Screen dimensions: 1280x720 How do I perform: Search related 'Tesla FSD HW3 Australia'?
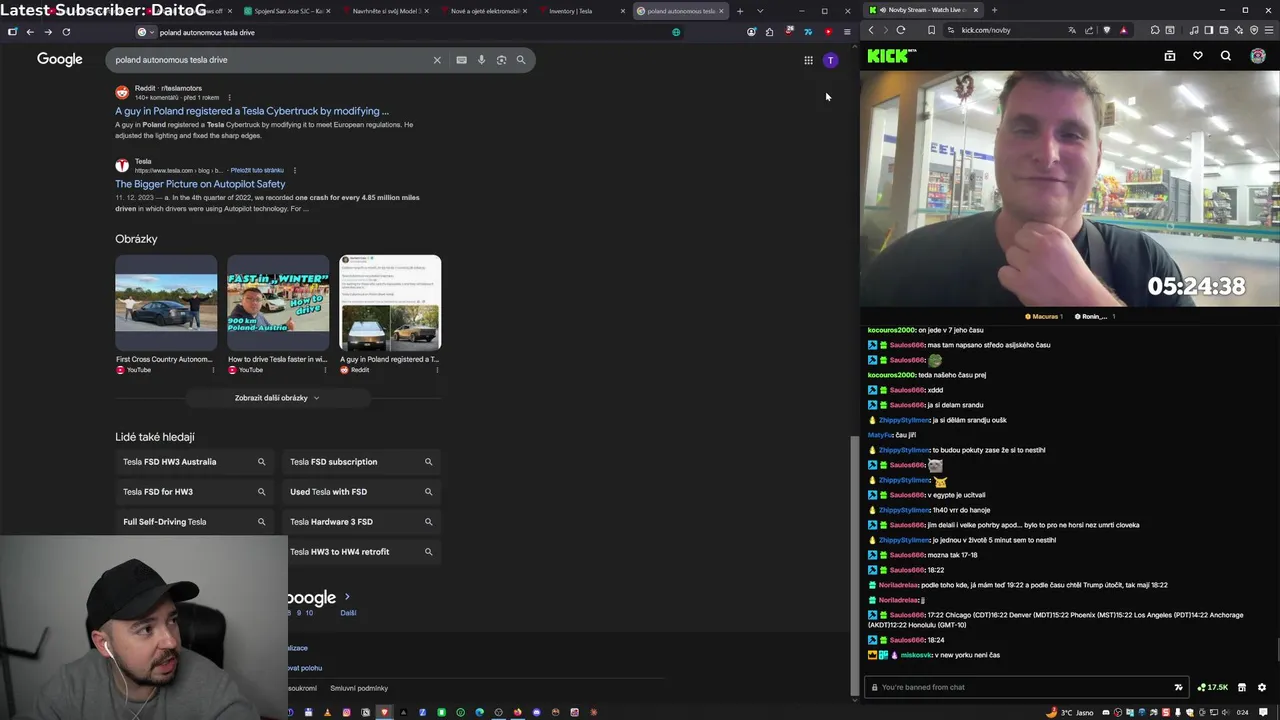point(194,462)
